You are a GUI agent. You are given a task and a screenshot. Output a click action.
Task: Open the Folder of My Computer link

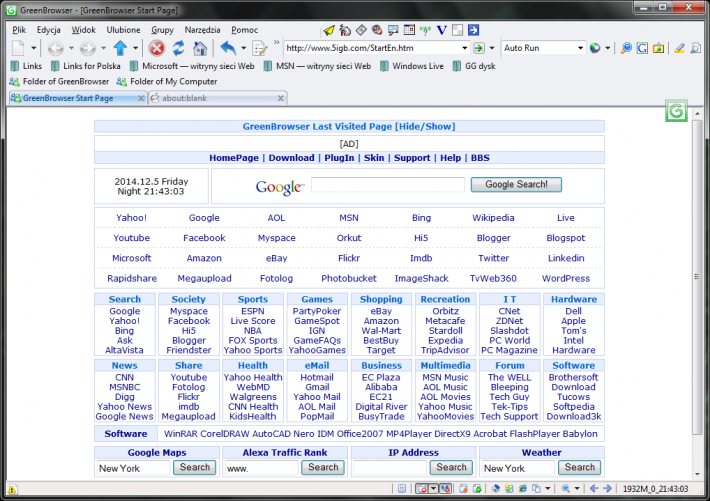167,82
